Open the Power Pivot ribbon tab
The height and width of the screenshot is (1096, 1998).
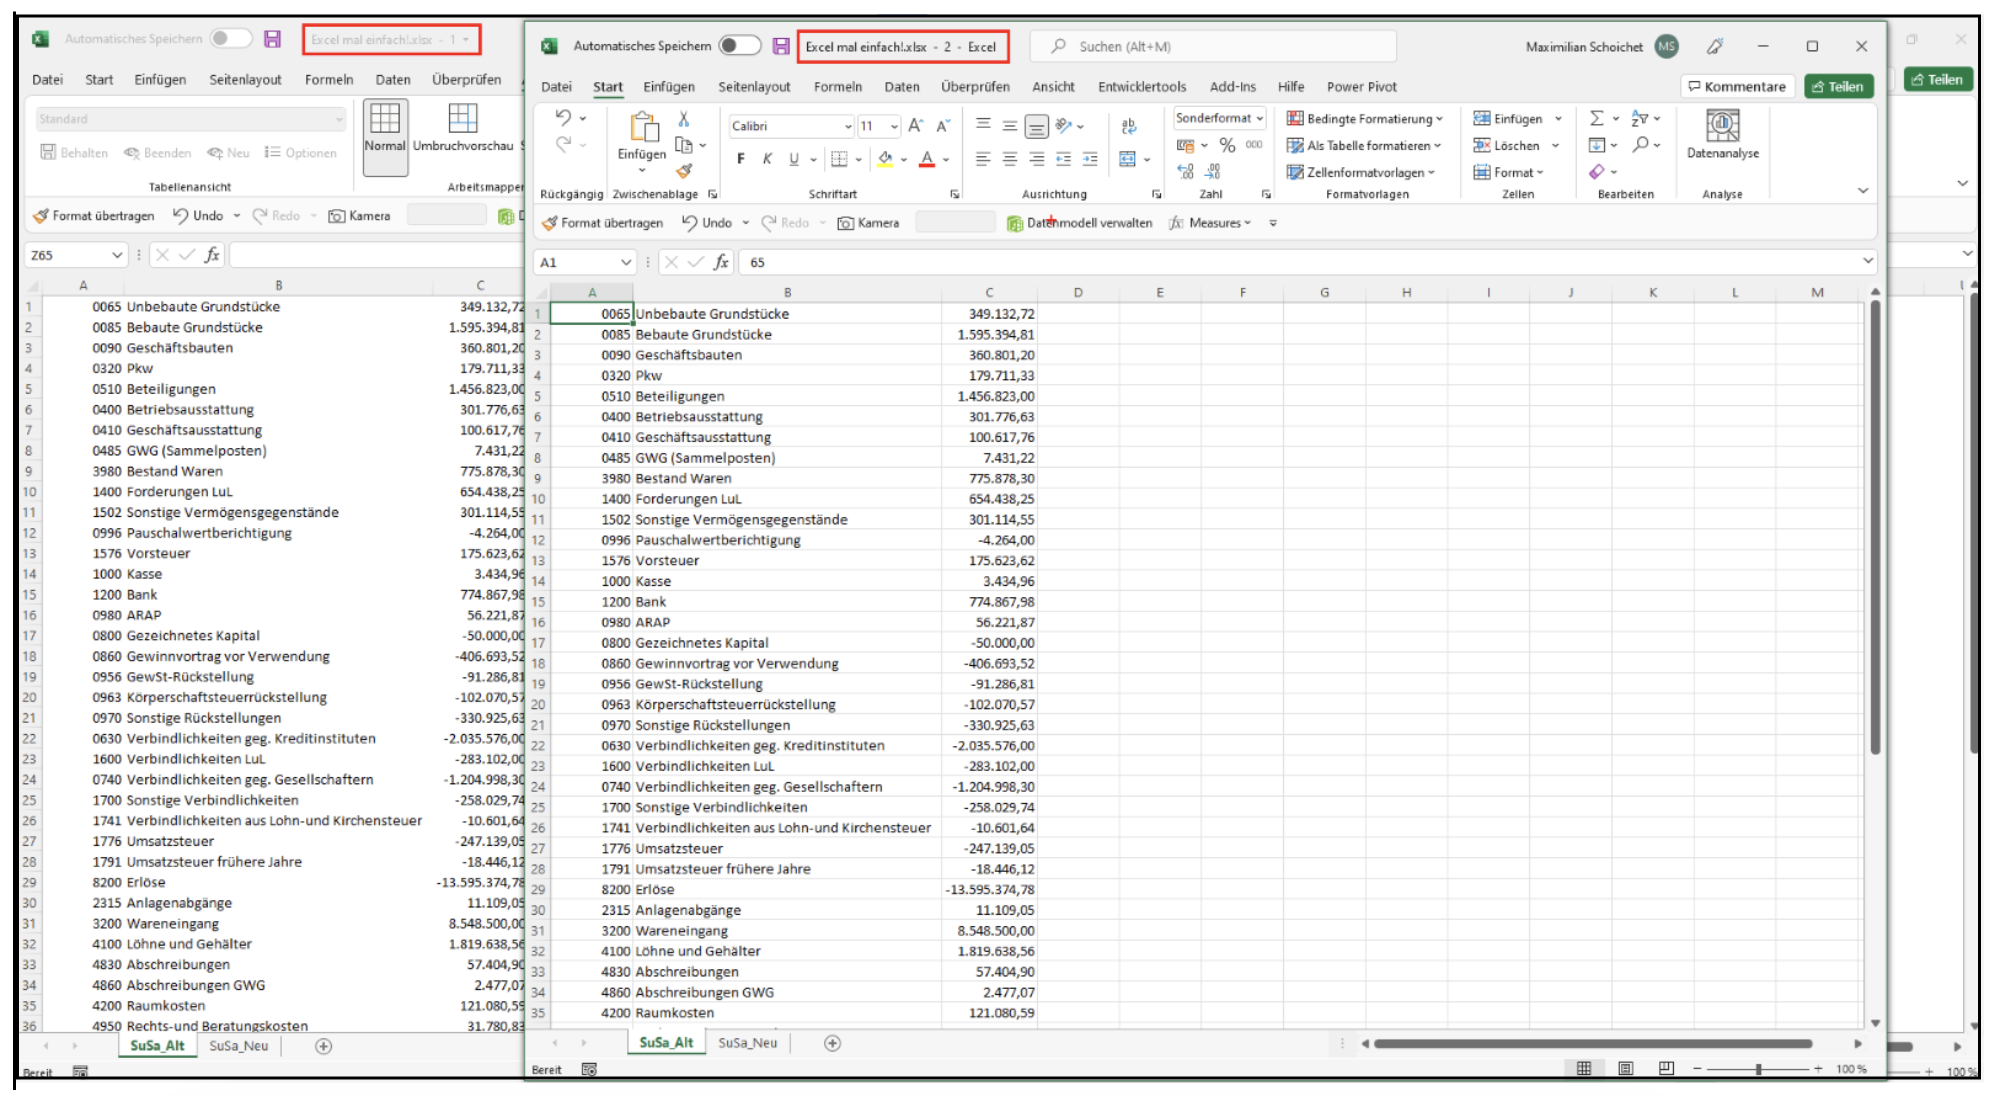[x=1362, y=87]
